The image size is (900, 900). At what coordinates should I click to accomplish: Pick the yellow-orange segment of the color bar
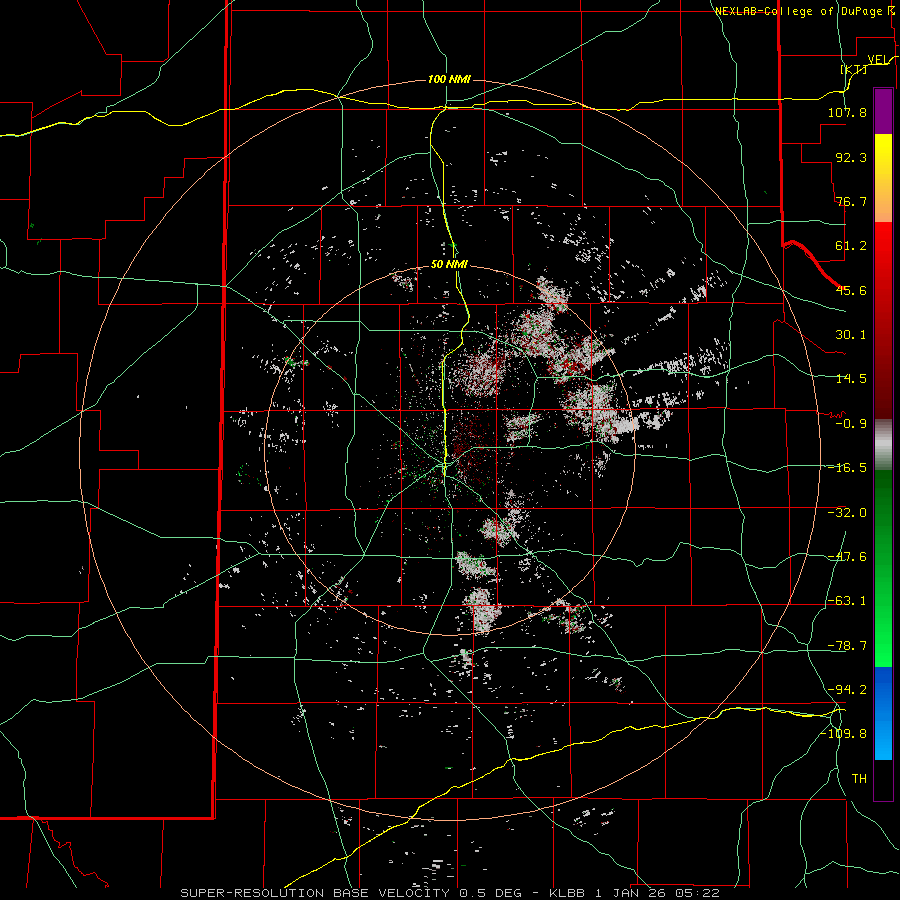tap(883, 178)
